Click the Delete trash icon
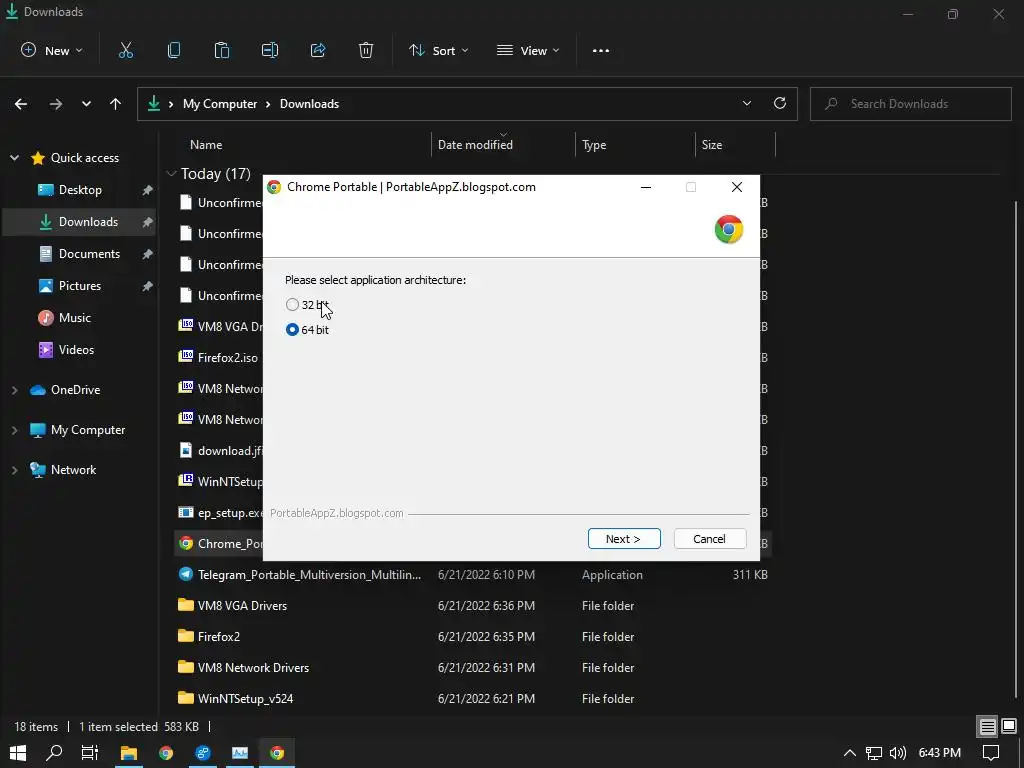1024x768 pixels. pyautogui.click(x=366, y=50)
